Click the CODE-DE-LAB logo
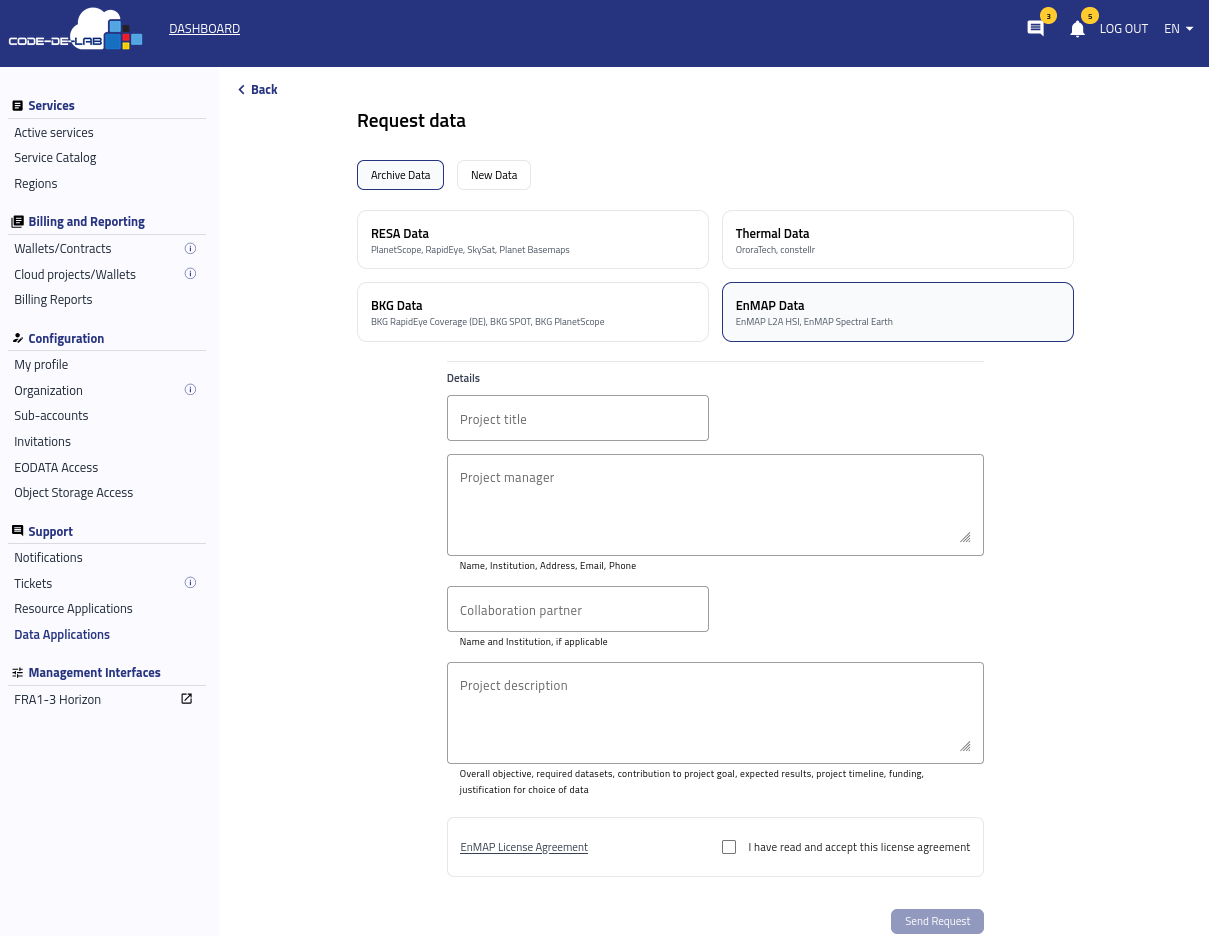 click(76, 29)
